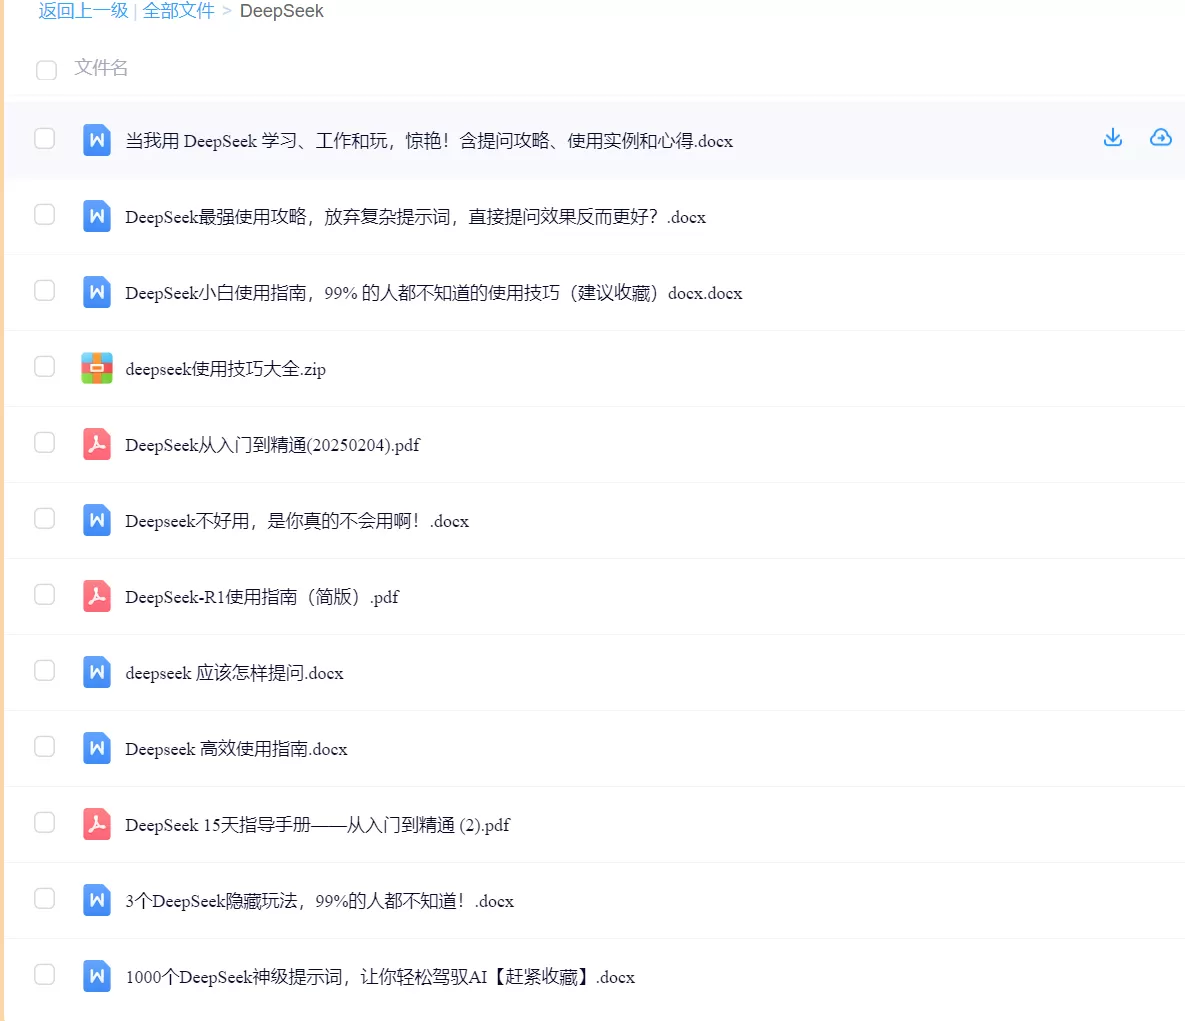Image resolution: width=1185 pixels, height=1021 pixels.
Task: Click the 返回上一级 link
Action: pyautogui.click(x=82, y=11)
